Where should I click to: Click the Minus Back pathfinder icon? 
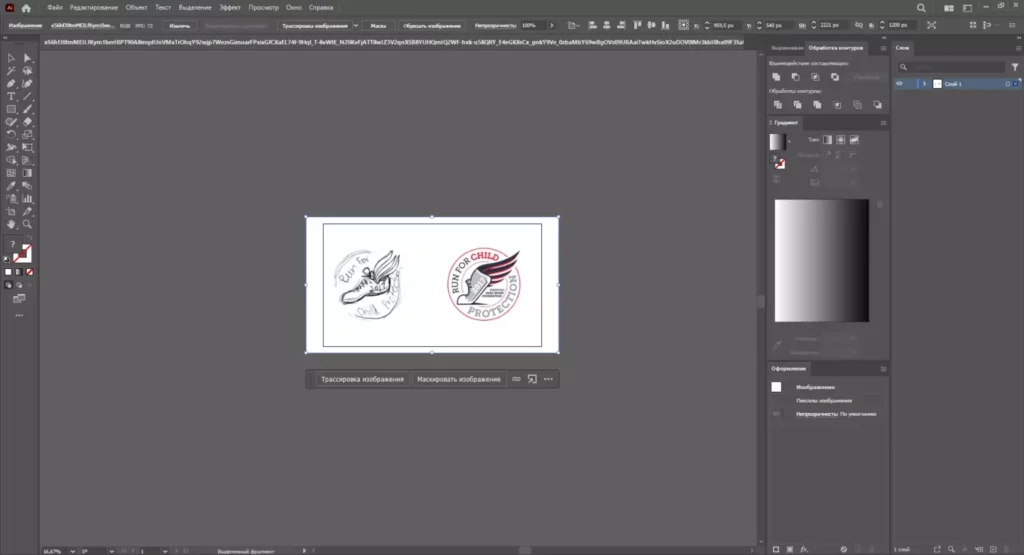[877, 105]
